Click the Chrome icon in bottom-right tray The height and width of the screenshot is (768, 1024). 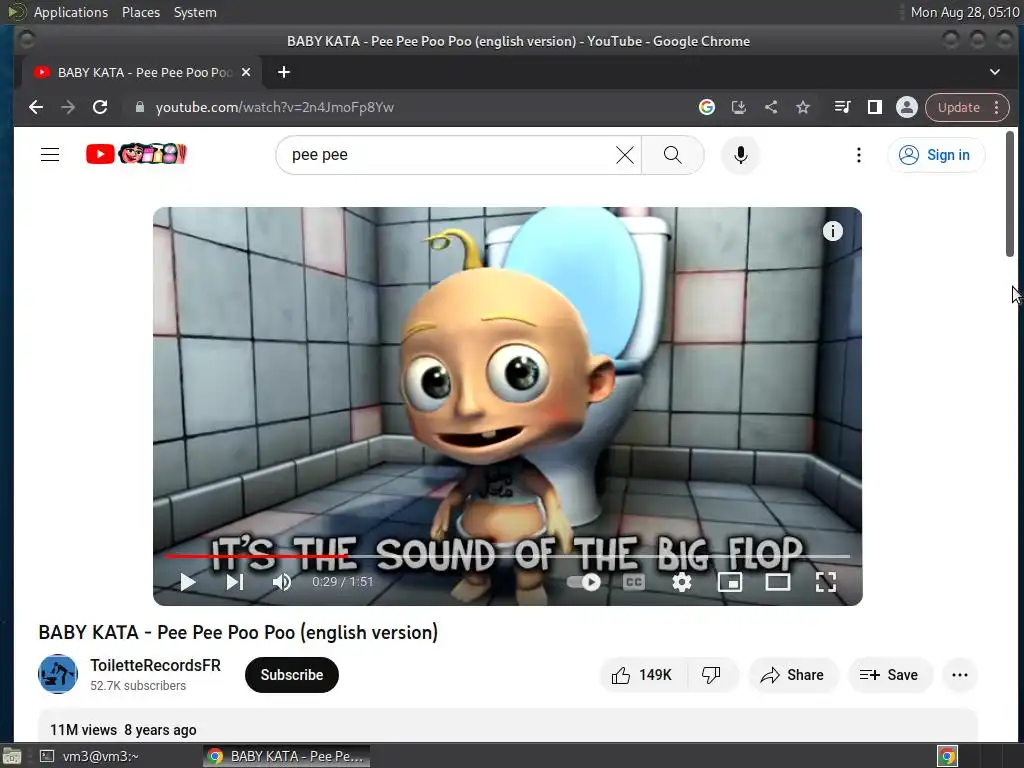948,756
